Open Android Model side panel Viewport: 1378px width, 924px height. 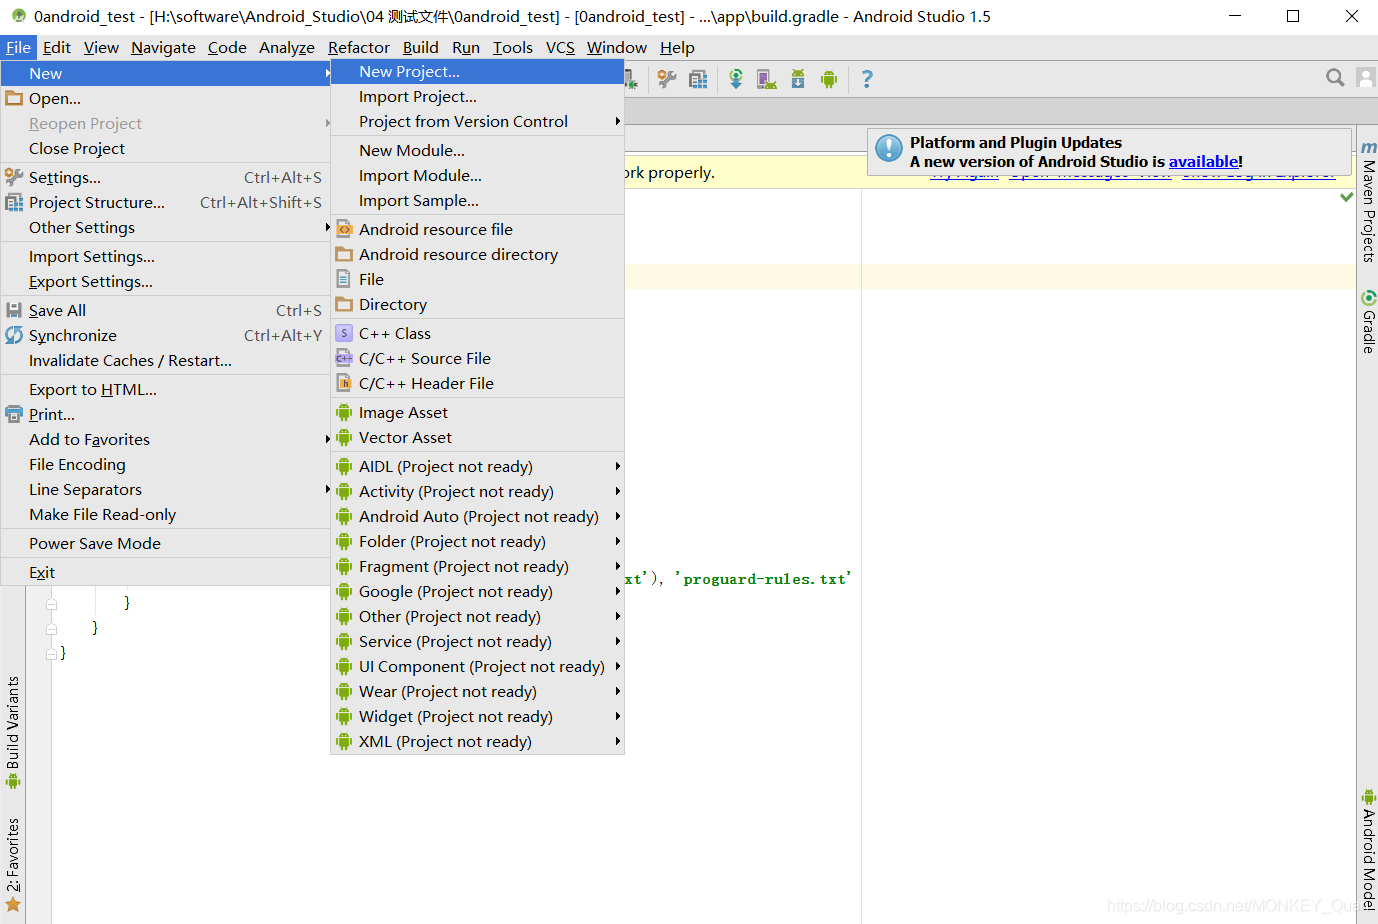pyautogui.click(x=1368, y=850)
